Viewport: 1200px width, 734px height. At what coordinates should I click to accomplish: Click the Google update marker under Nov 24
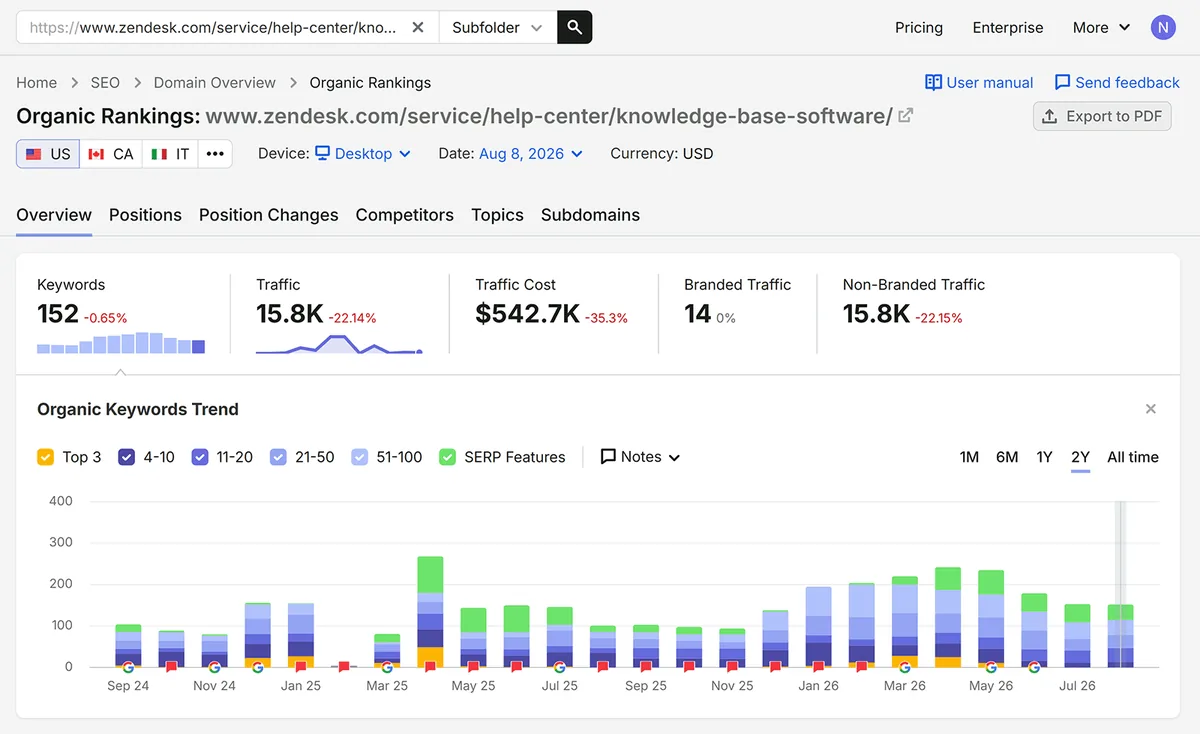click(214, 666)
